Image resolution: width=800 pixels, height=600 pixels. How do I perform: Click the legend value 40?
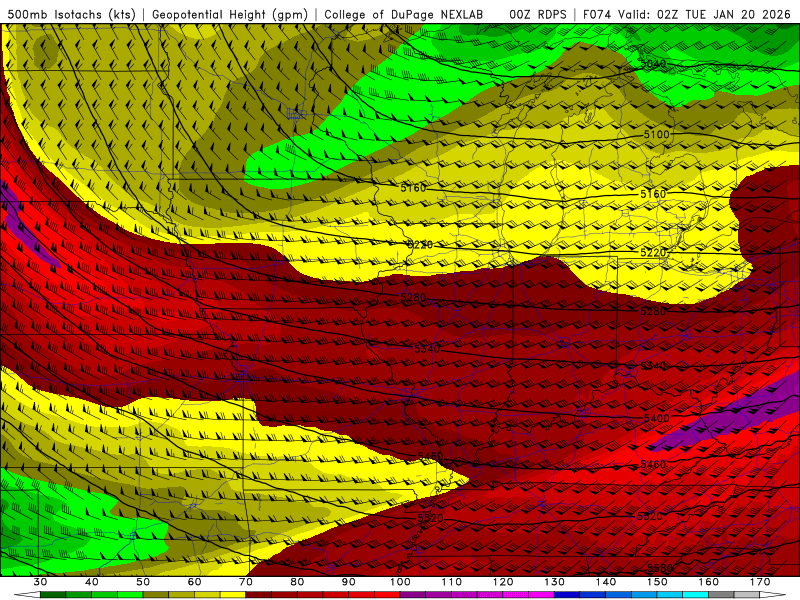click(x=92, y=582)
